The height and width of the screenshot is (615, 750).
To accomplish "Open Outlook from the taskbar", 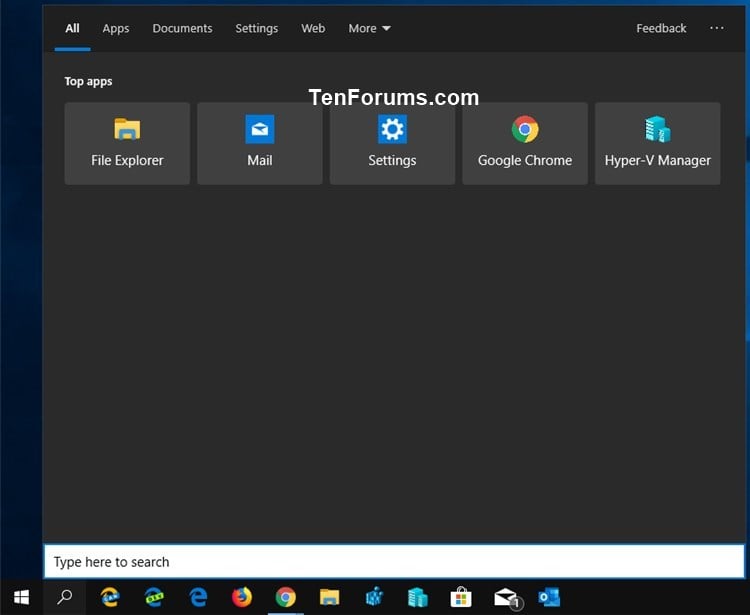I will 549,597.
